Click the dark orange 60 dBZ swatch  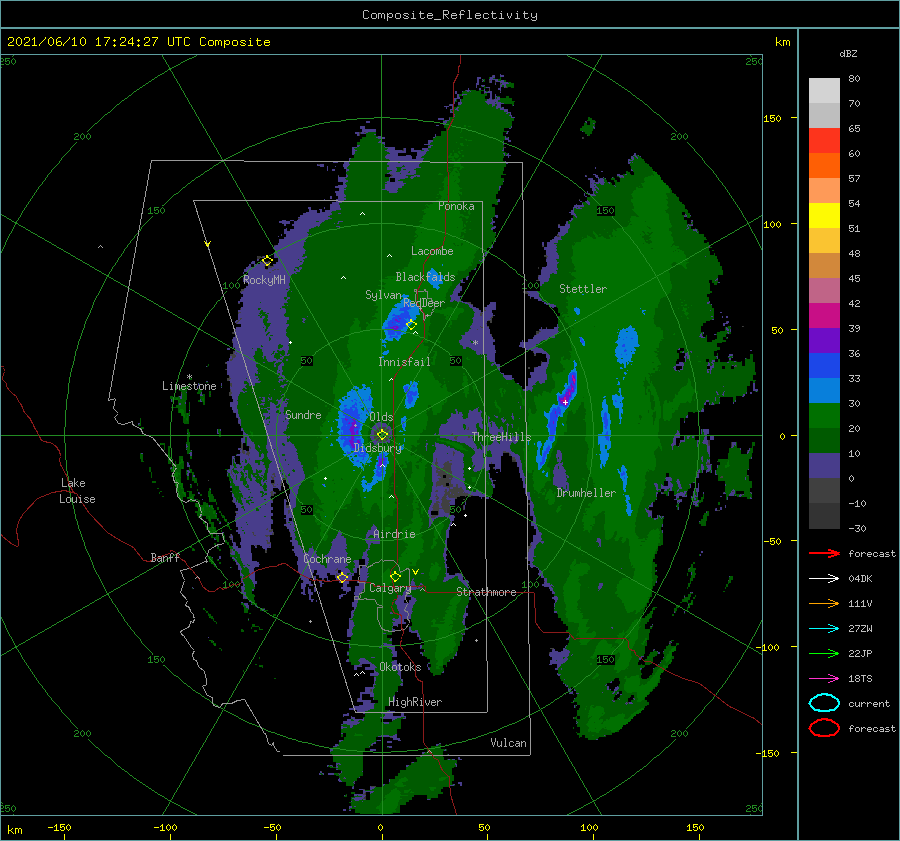824,165
